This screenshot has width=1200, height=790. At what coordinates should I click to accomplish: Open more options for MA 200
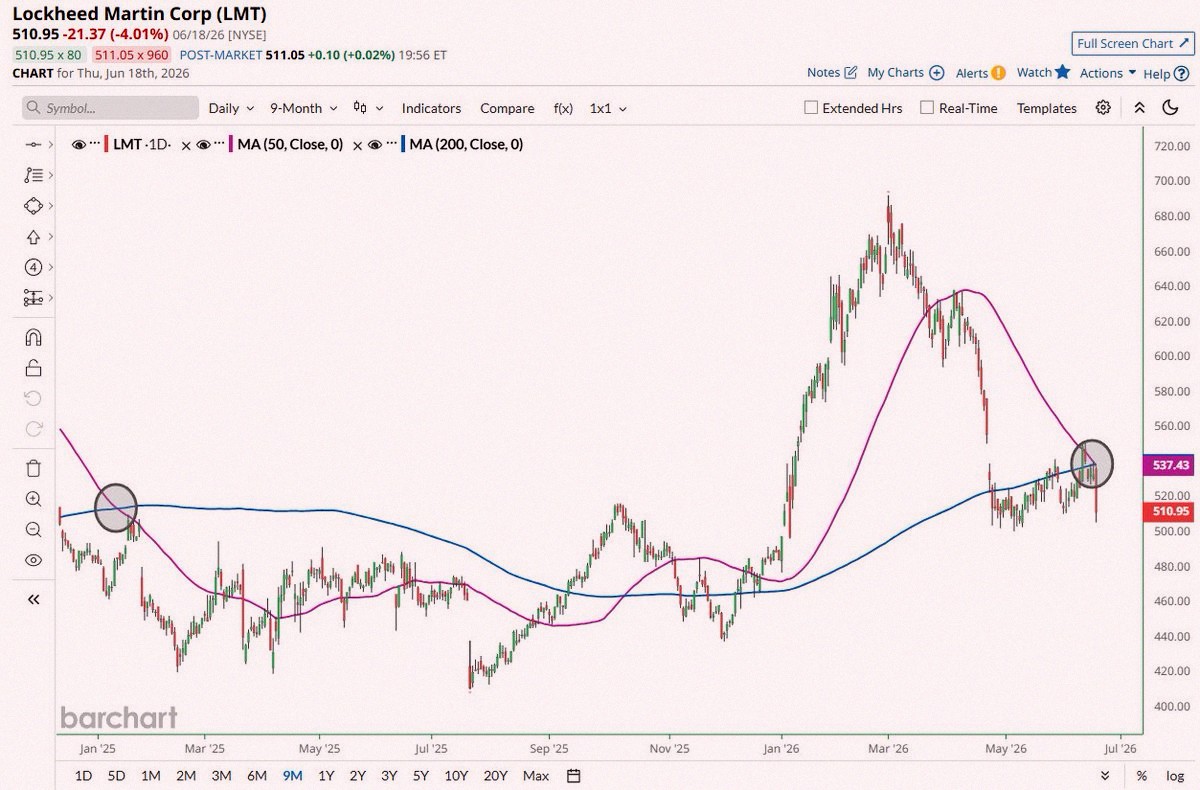coord(392,145)
